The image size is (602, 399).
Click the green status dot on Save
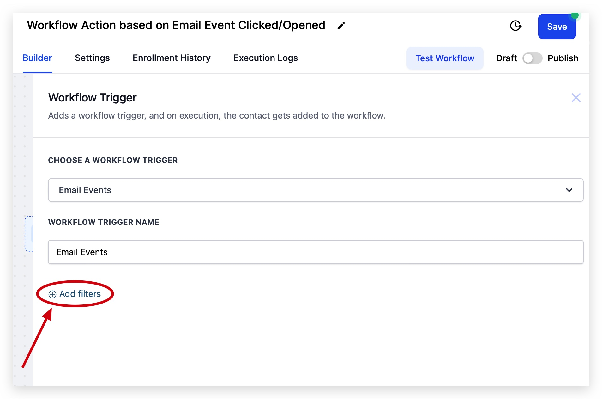pos(574,15)
